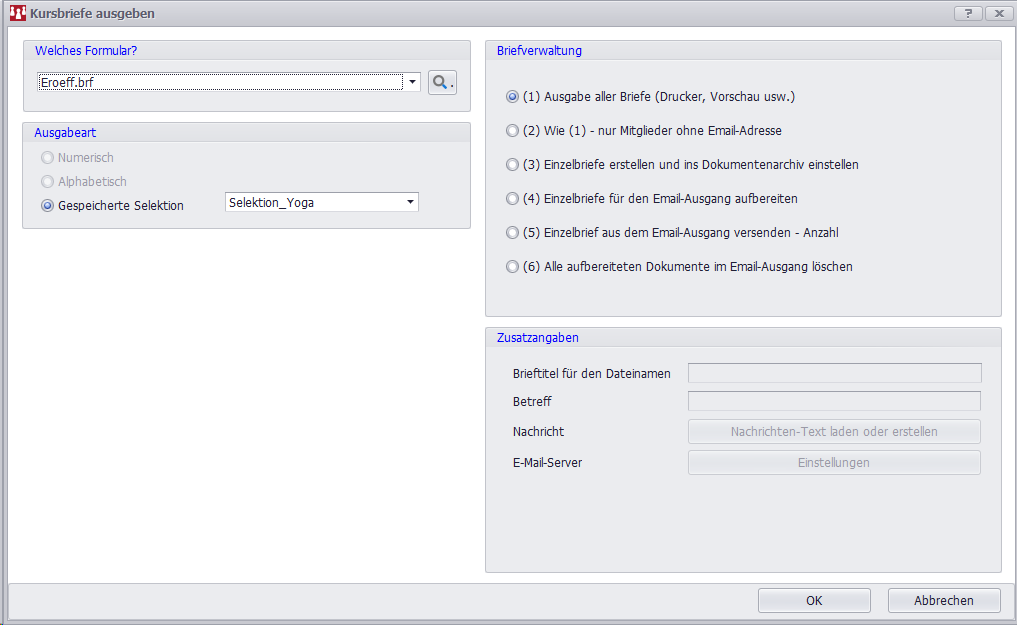Image resolution: width=1017 pixels, height=625 pixels.
Task: Click the help question mark button
Action: (x=968, y=14)
